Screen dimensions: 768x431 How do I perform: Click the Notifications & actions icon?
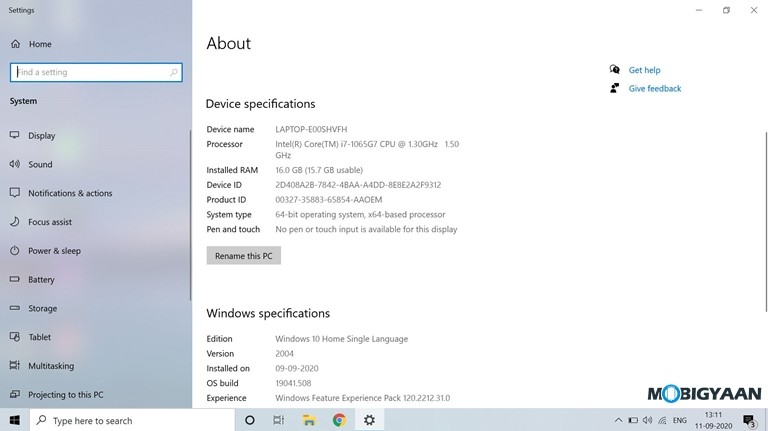point(15,192)
